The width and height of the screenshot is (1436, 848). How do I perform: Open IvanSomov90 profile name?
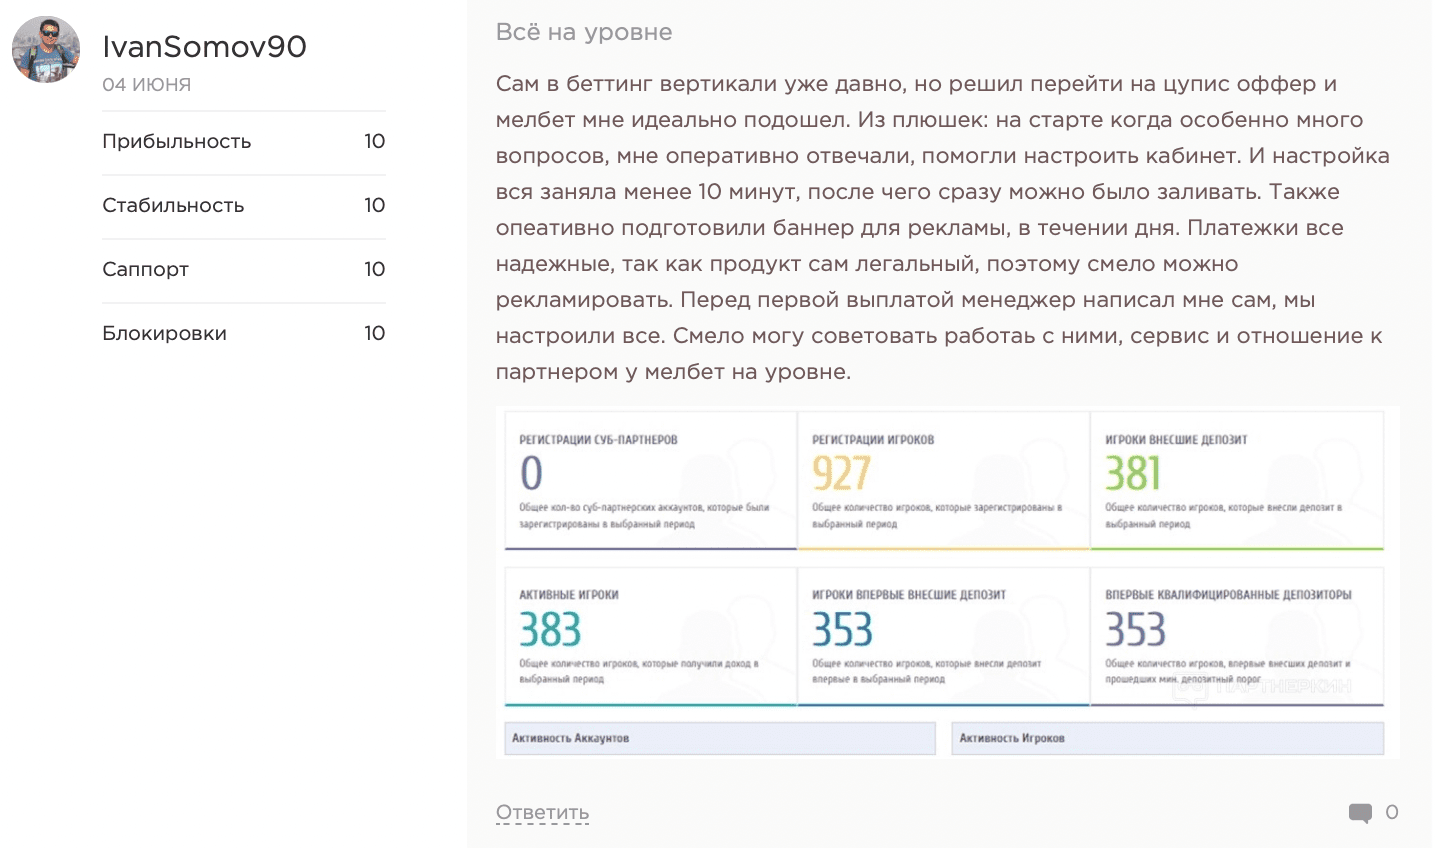point(204,46)
